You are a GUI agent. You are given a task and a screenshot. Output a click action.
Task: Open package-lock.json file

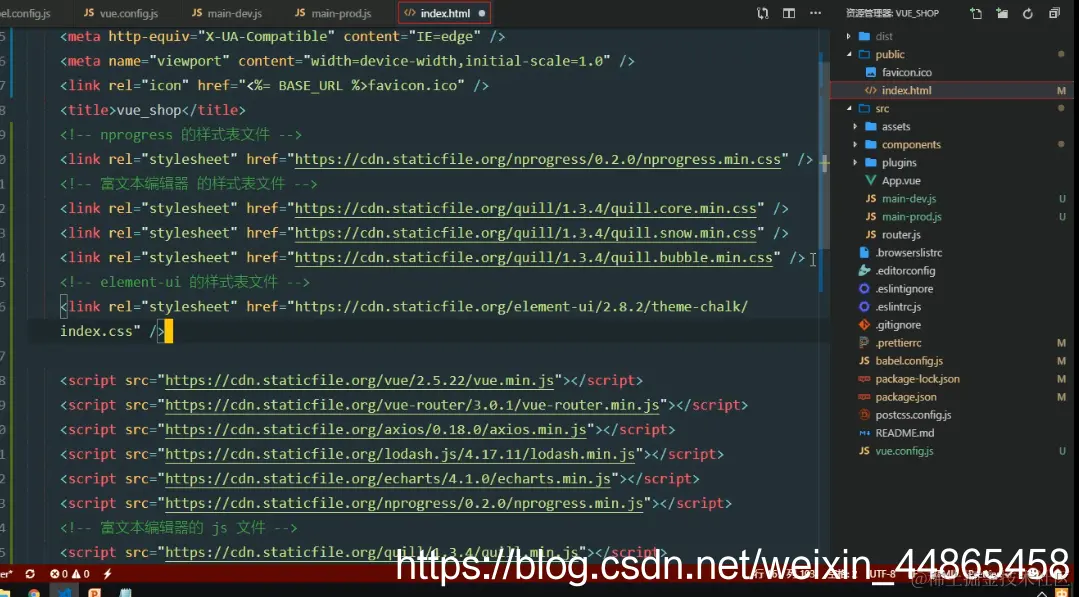coord(917,379)
